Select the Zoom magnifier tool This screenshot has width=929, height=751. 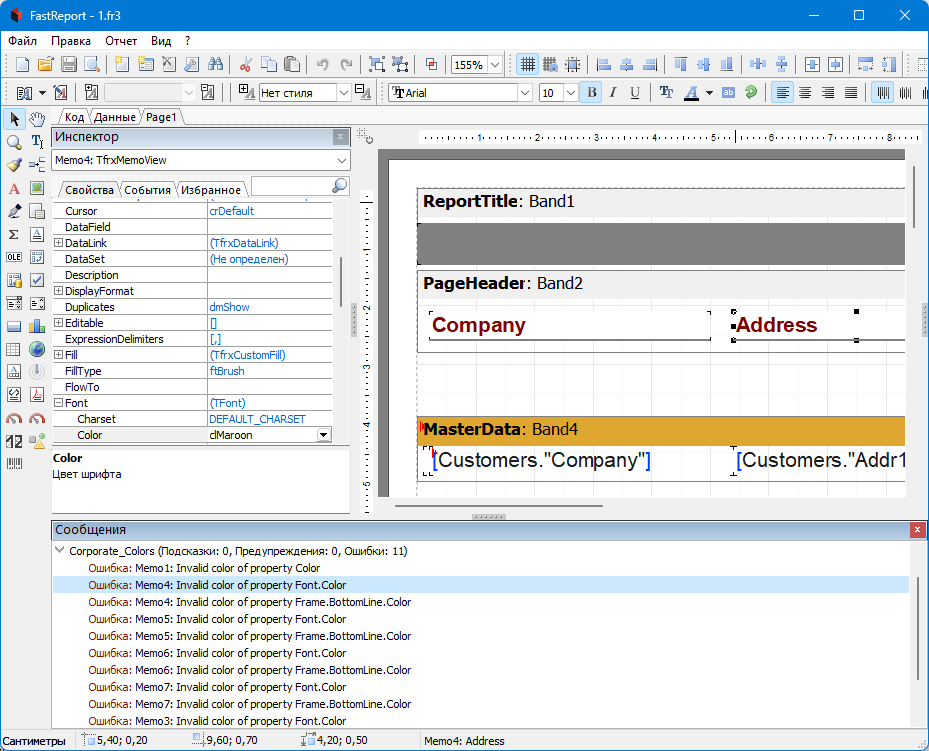(x=14, y=142)
